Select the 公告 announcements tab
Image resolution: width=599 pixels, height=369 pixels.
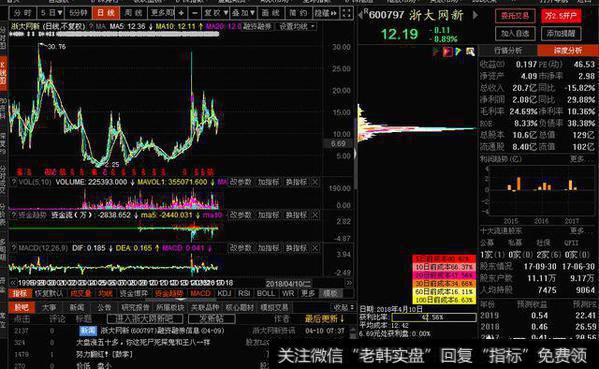tap(104, 307)
